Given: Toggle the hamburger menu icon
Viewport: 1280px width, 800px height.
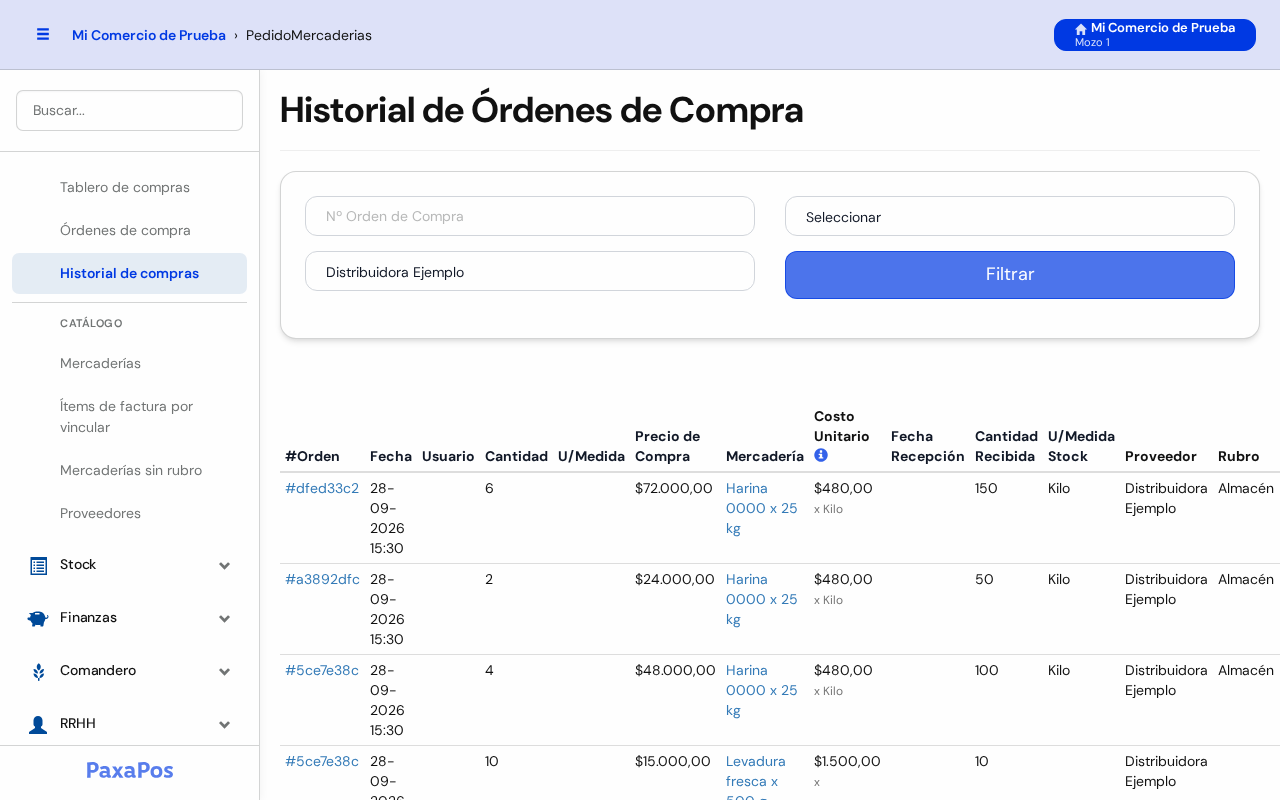Looking at the screenshot, I should coord(43,34).
